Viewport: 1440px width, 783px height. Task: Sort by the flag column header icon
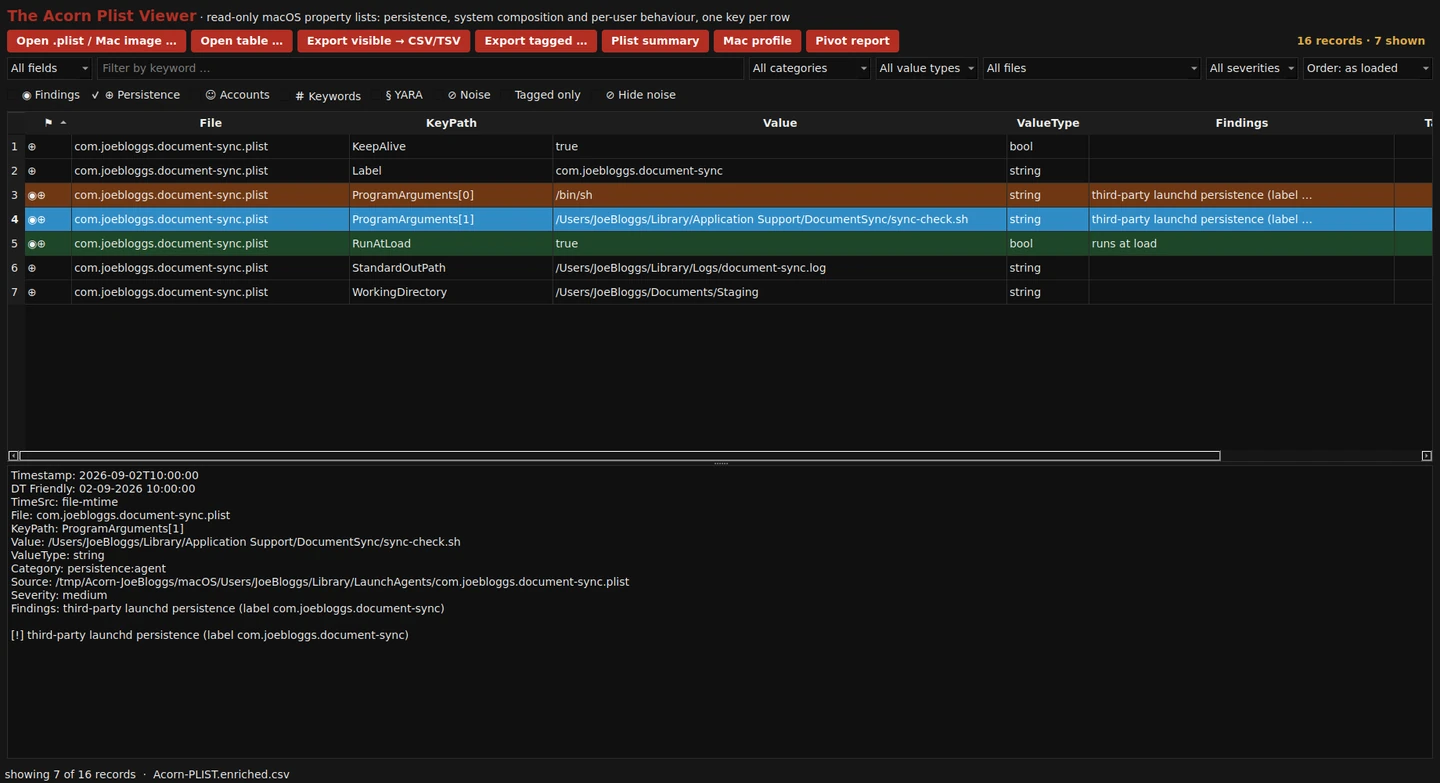pyautogui.click(x=48, y=123)
